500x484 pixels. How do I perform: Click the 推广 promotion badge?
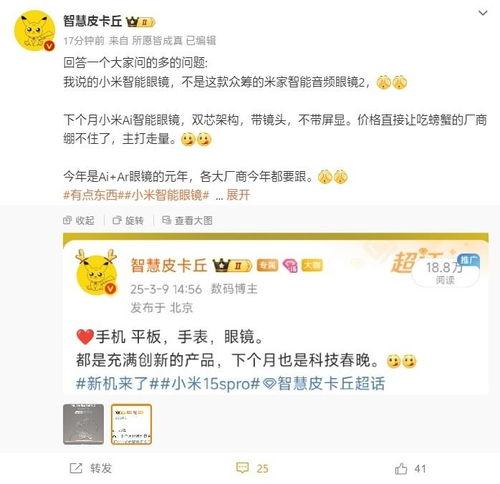[x=469, y=259]
